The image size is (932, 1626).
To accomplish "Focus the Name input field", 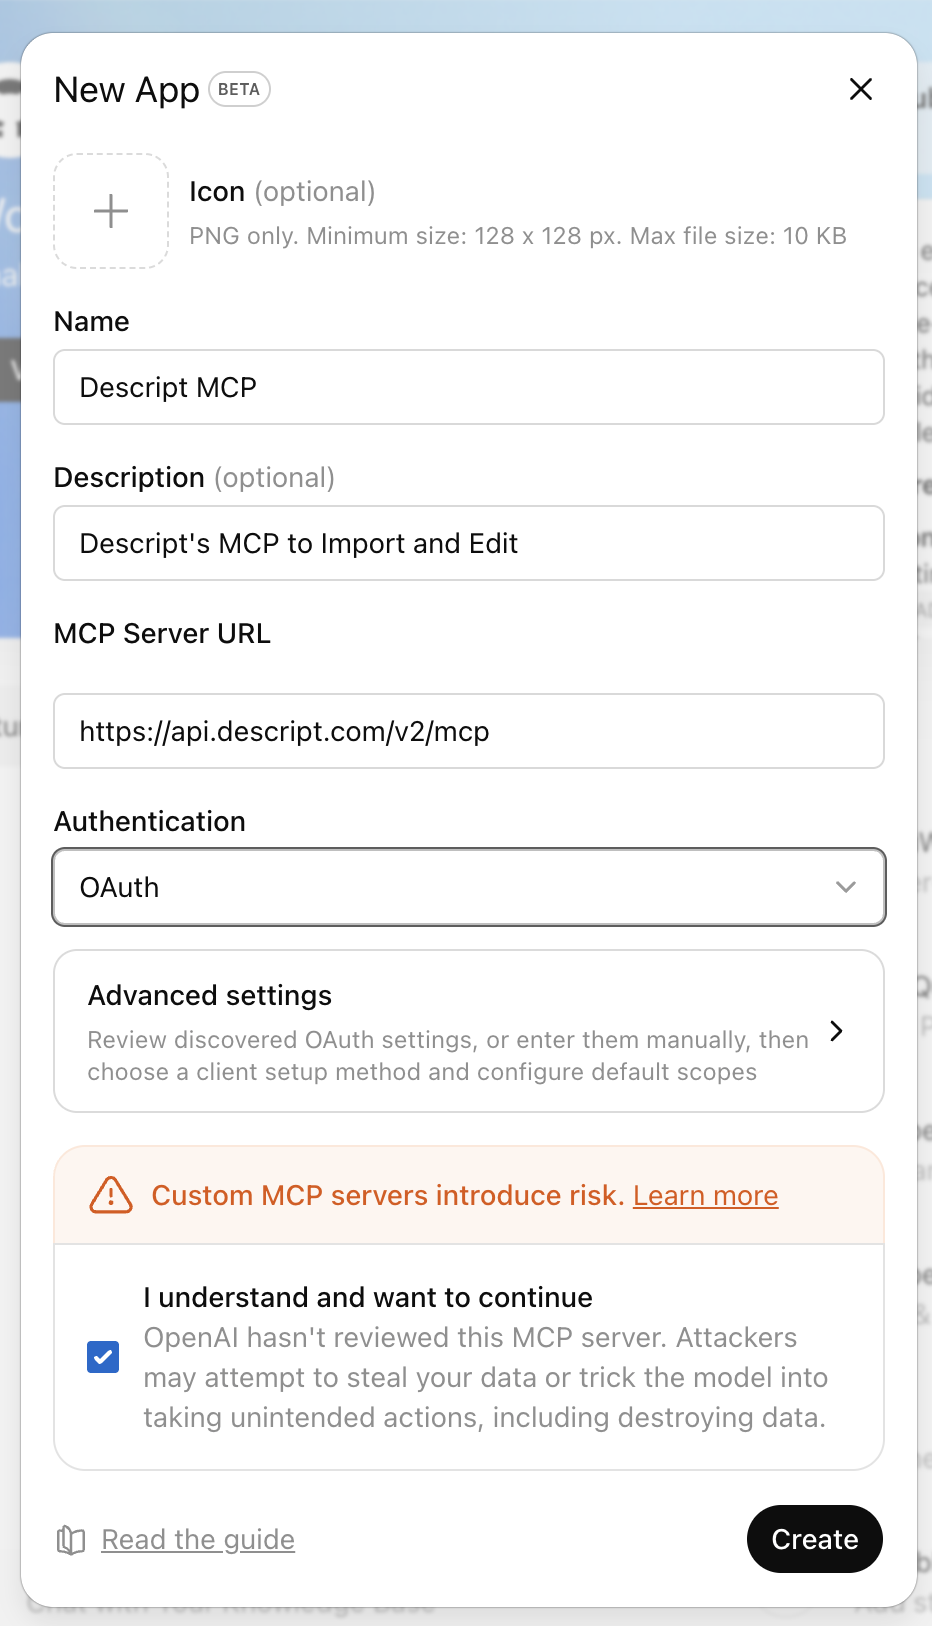I will [469, 387].
